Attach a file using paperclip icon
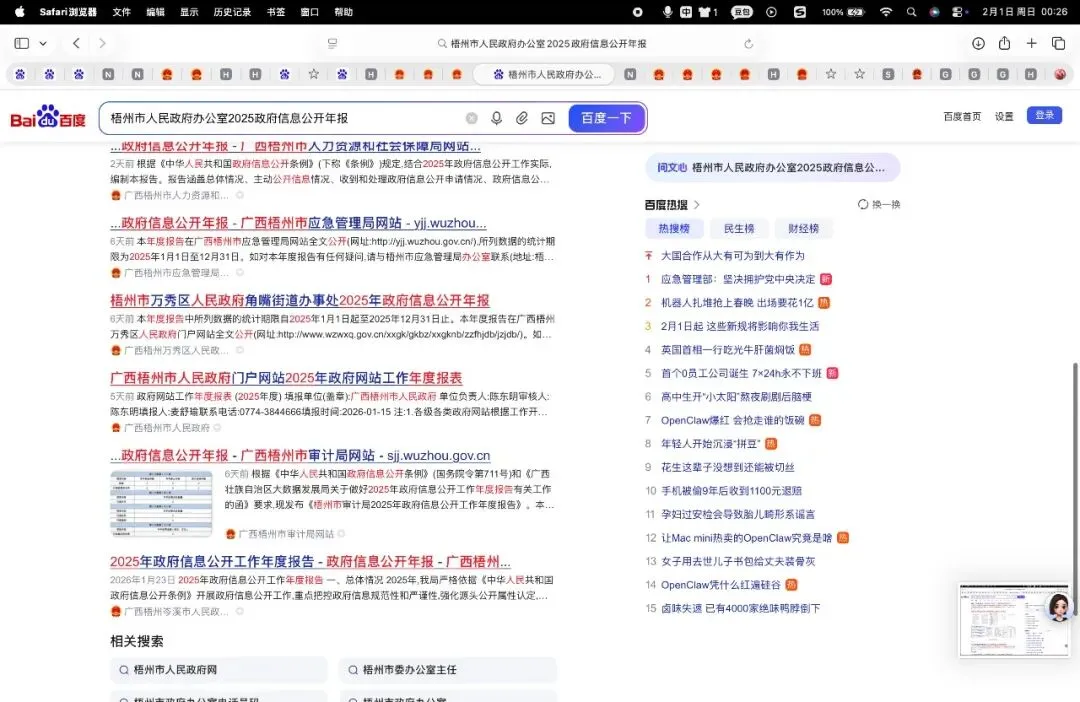 [x=521, y=118]
